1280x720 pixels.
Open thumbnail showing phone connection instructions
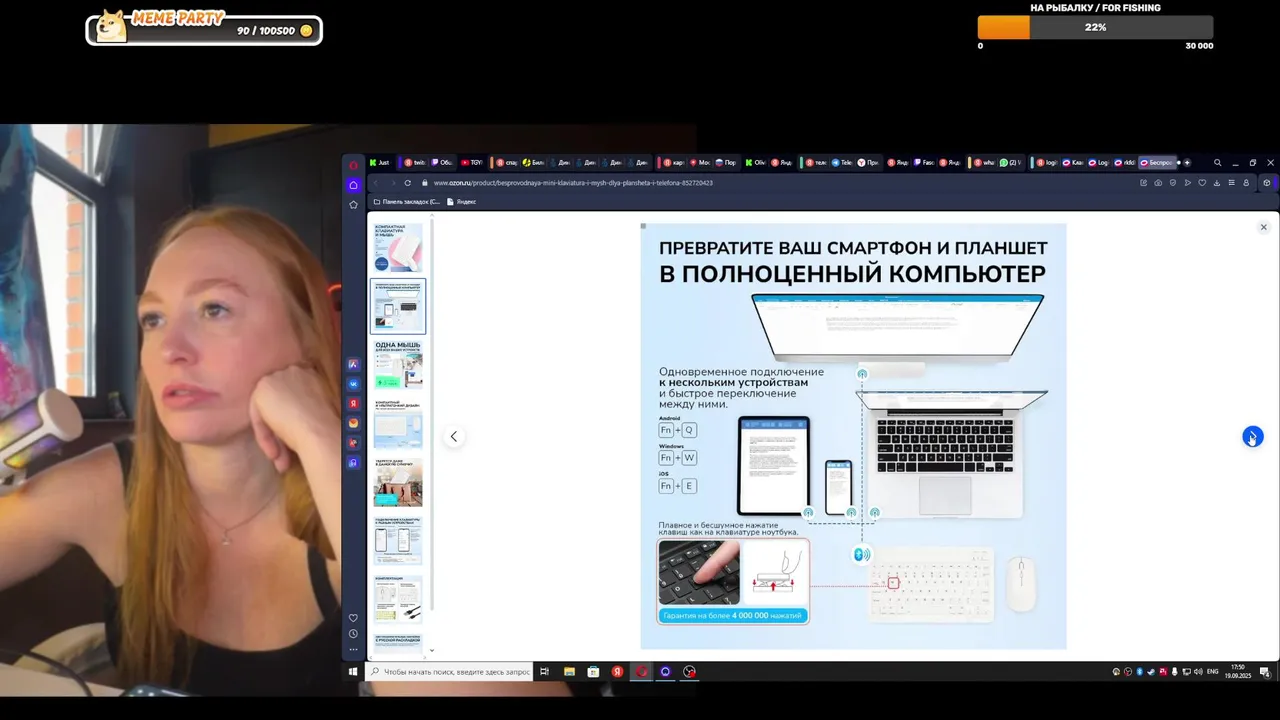pyautogui.click(x=398, y=541)
